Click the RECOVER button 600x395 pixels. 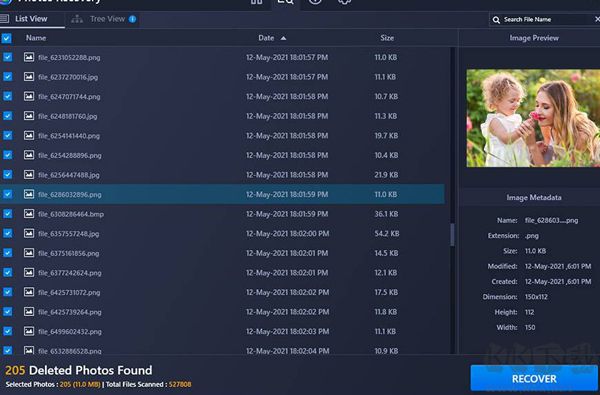(x=534, y=378)
